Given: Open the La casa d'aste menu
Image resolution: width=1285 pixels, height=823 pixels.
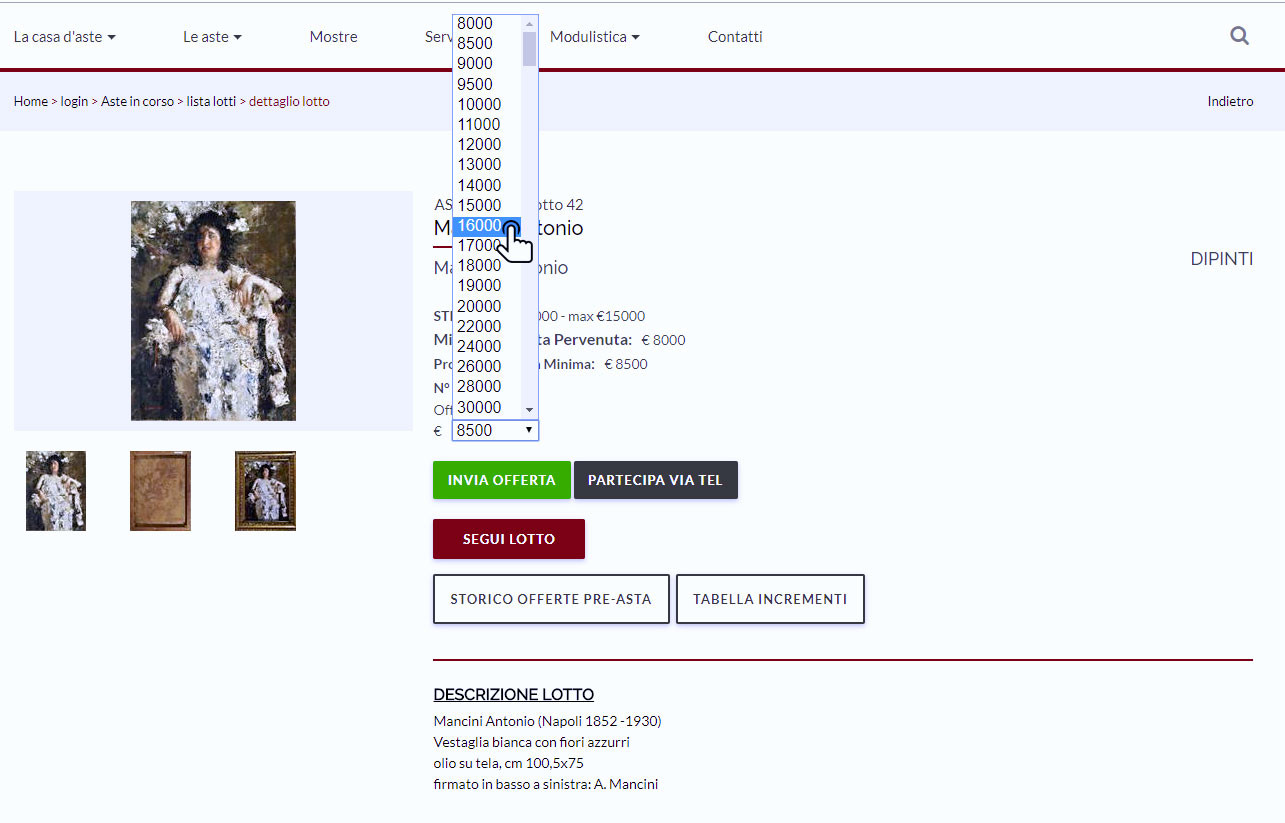Looking at the screenshot, I should coord(64,37).
